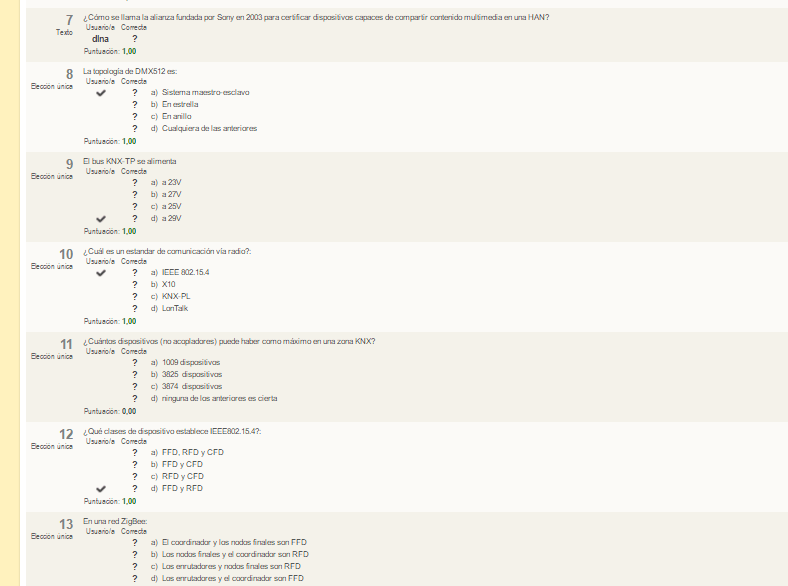Click the answer text 'Los enrutadores y el coordinador son FFD'

point(233,578)
